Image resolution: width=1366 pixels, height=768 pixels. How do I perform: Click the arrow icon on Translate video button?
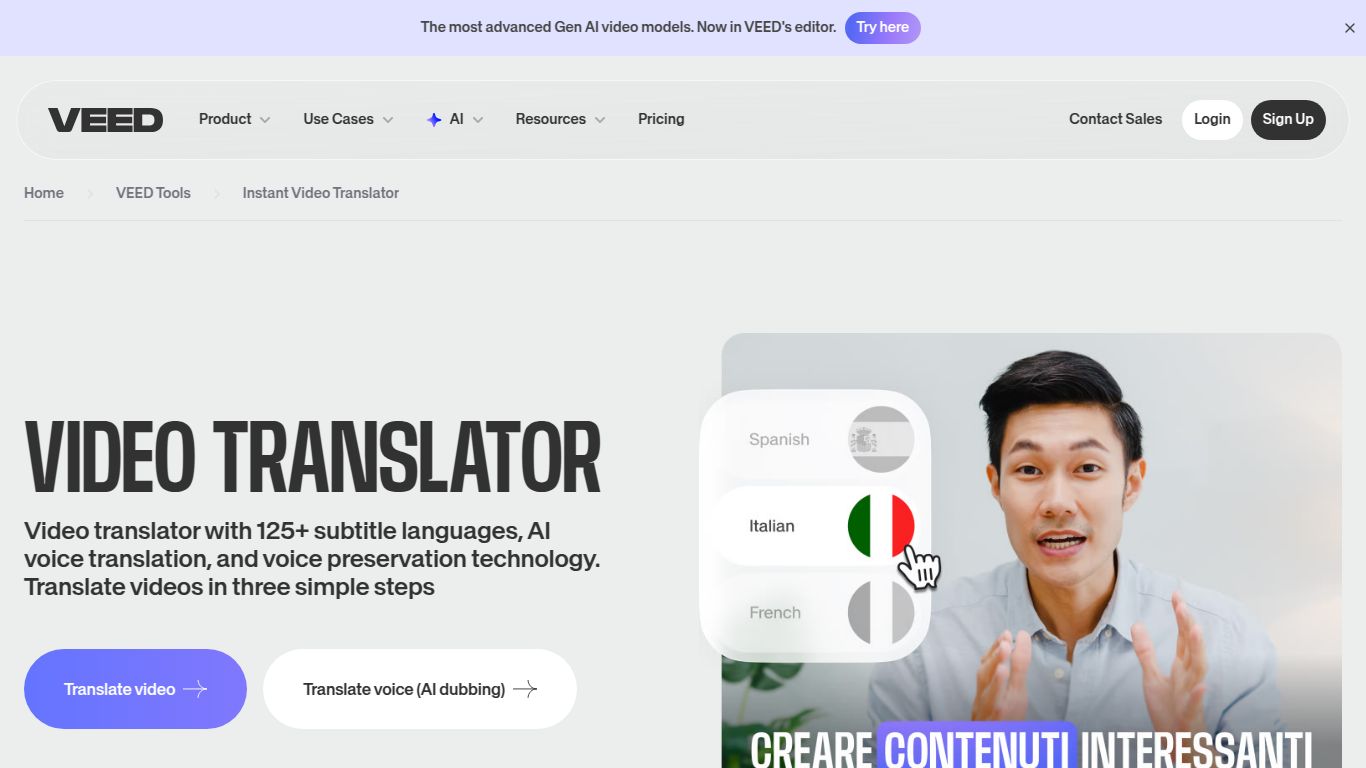click(197, 689)
